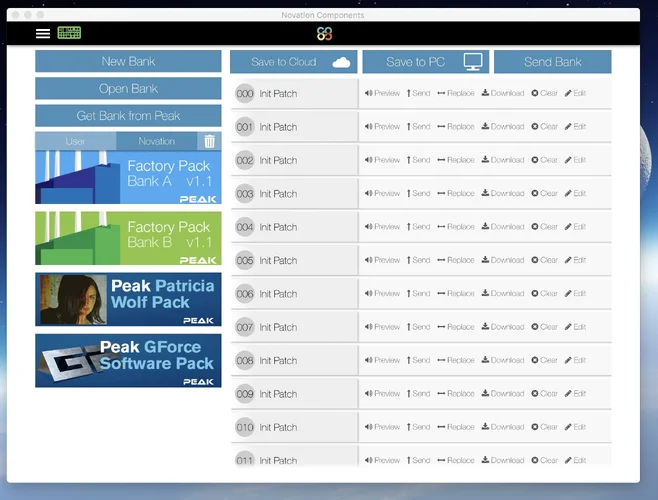Select Factory Pack Bank B v1.1

coord(128,238)
